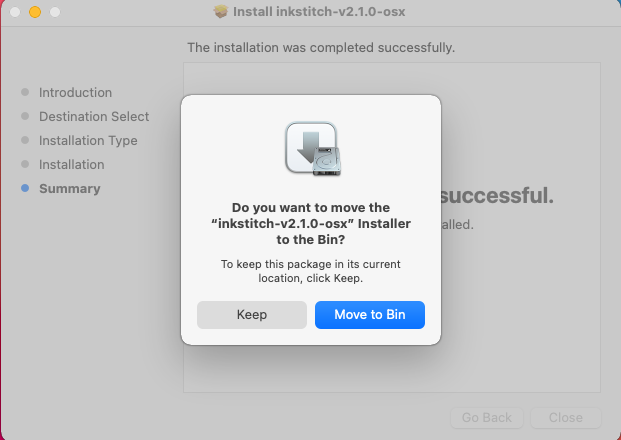Click the yellow minimize window button
The image size is (621, 440).
pos(35,12)
